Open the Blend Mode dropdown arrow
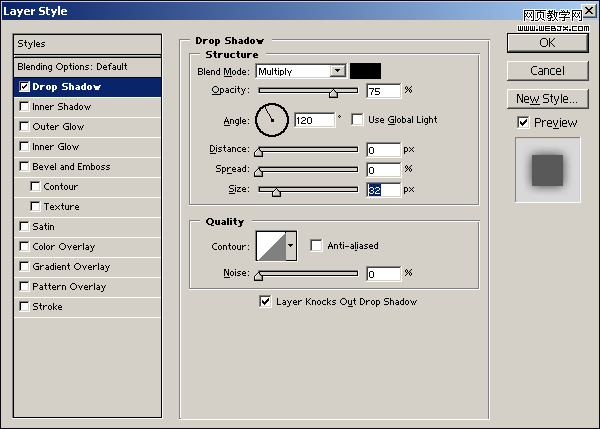600x429 pixels. coord(338,71)
